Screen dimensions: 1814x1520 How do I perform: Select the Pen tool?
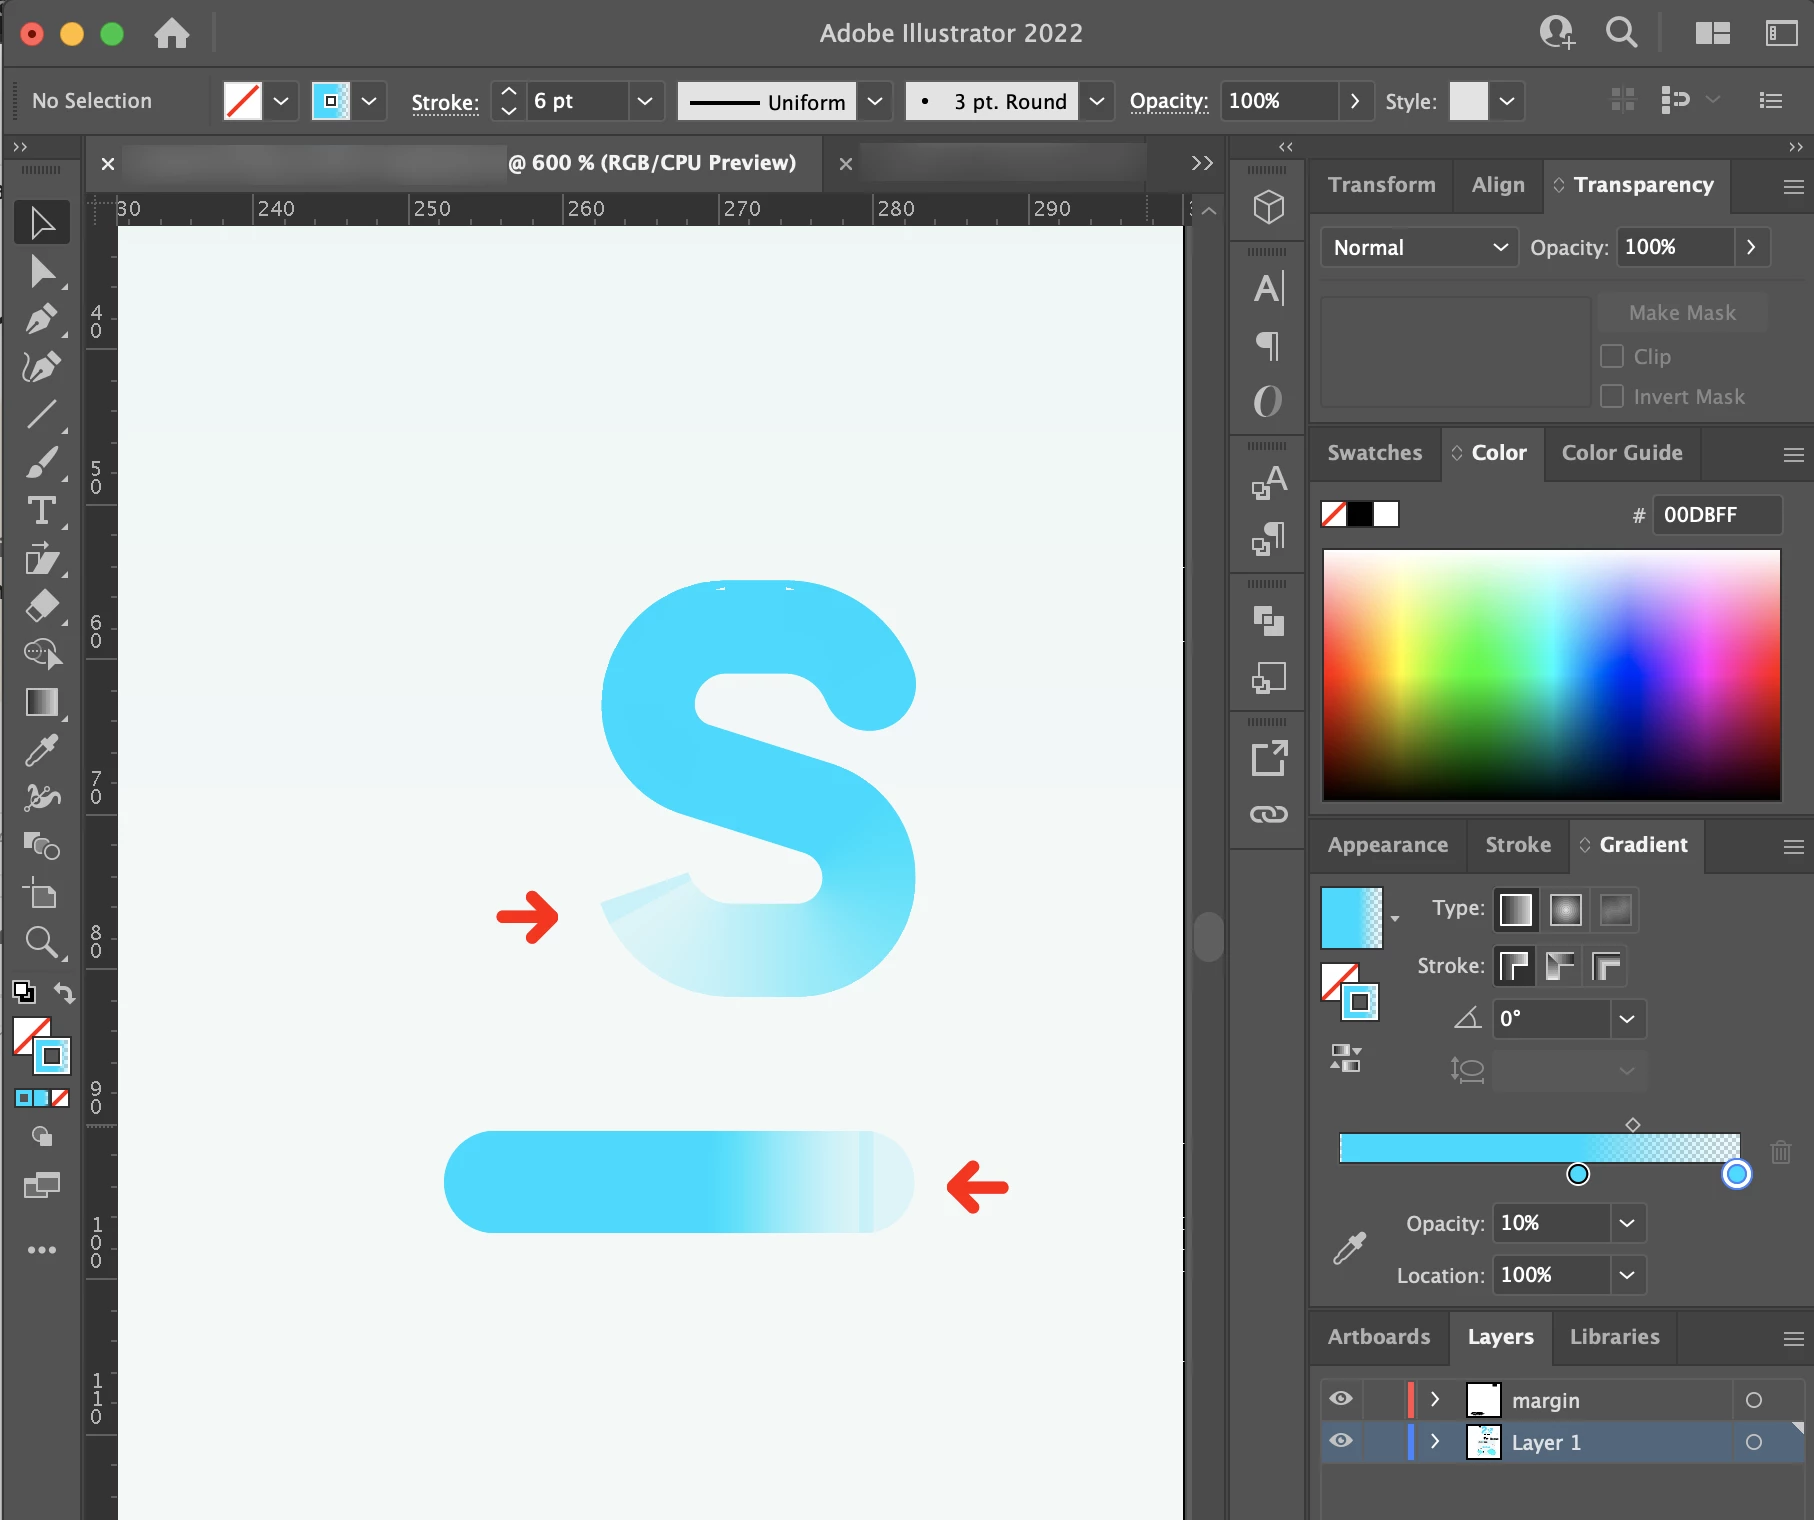pos(42,319)
